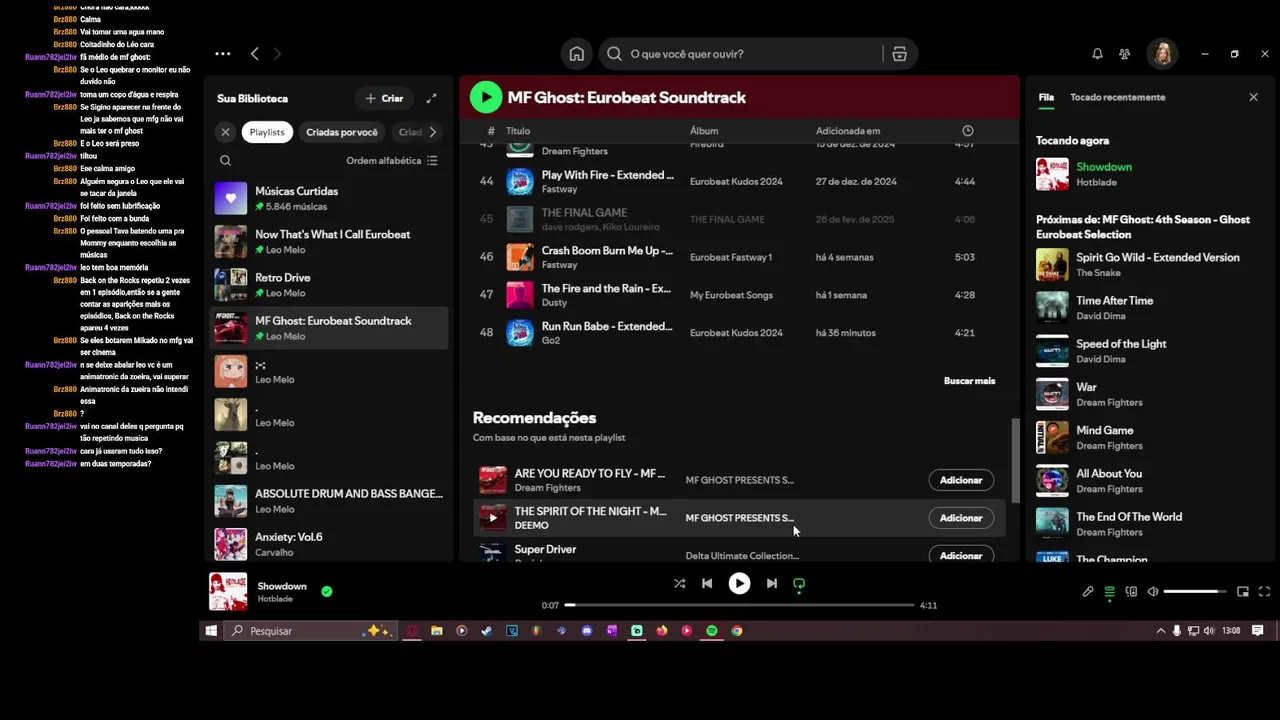This screenshot has height=720, width=1280.
Task: Toggle shuffle playback
Action: (x=680, y=583)
